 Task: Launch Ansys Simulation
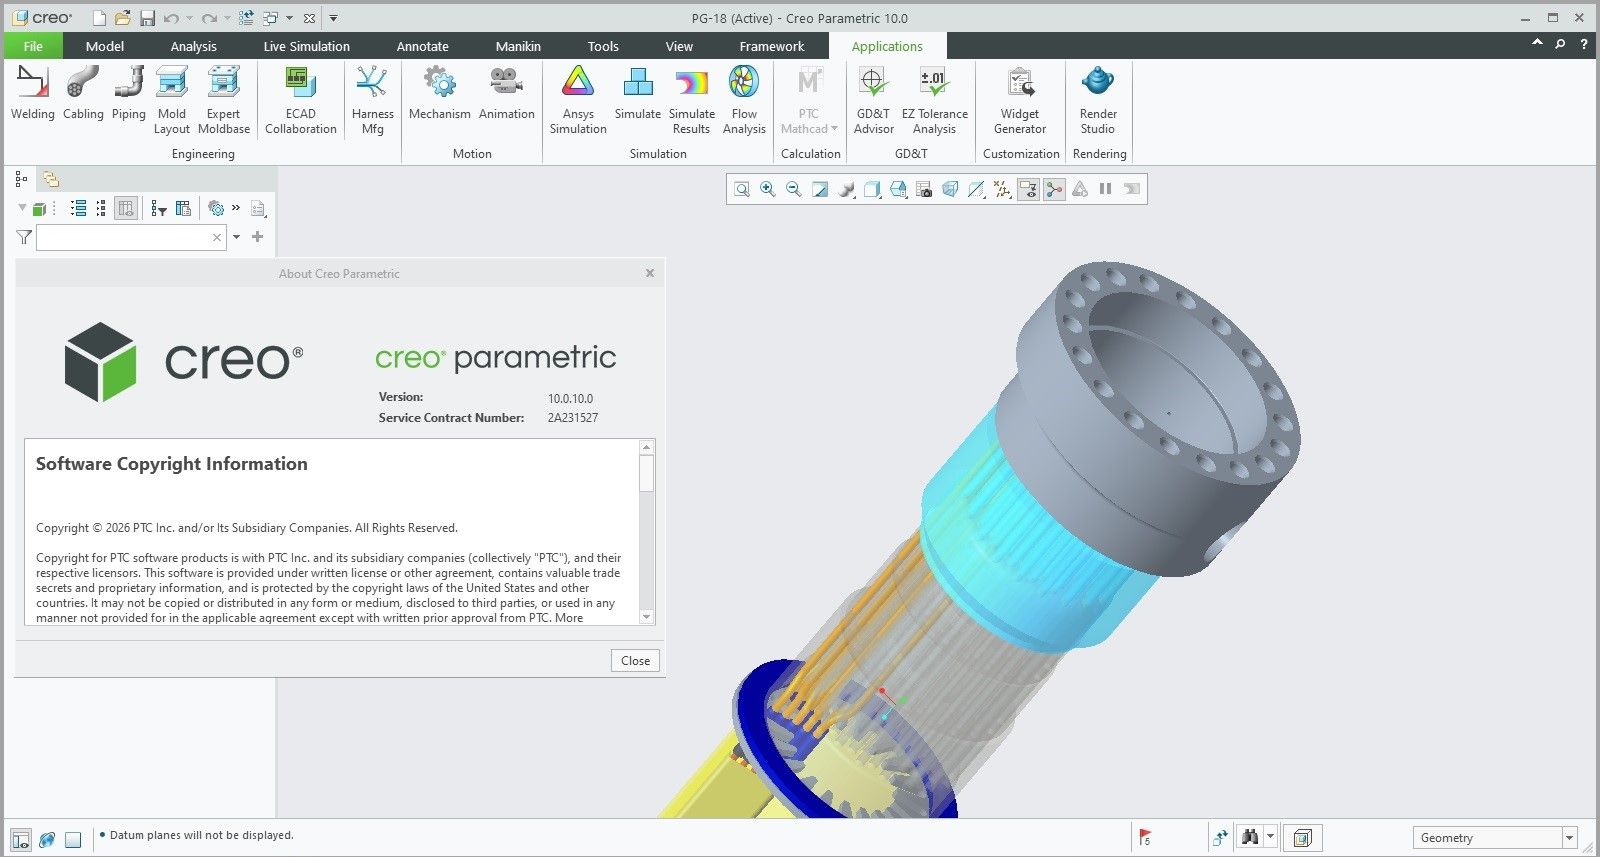578,97
